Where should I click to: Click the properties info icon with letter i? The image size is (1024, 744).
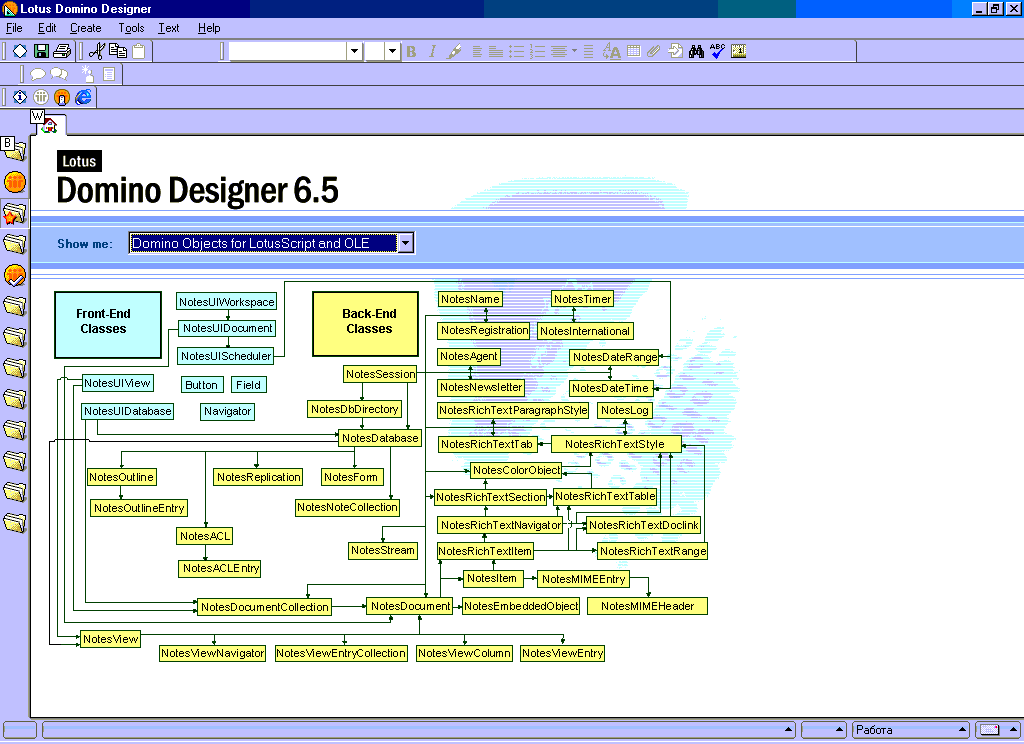coord(20,97)
